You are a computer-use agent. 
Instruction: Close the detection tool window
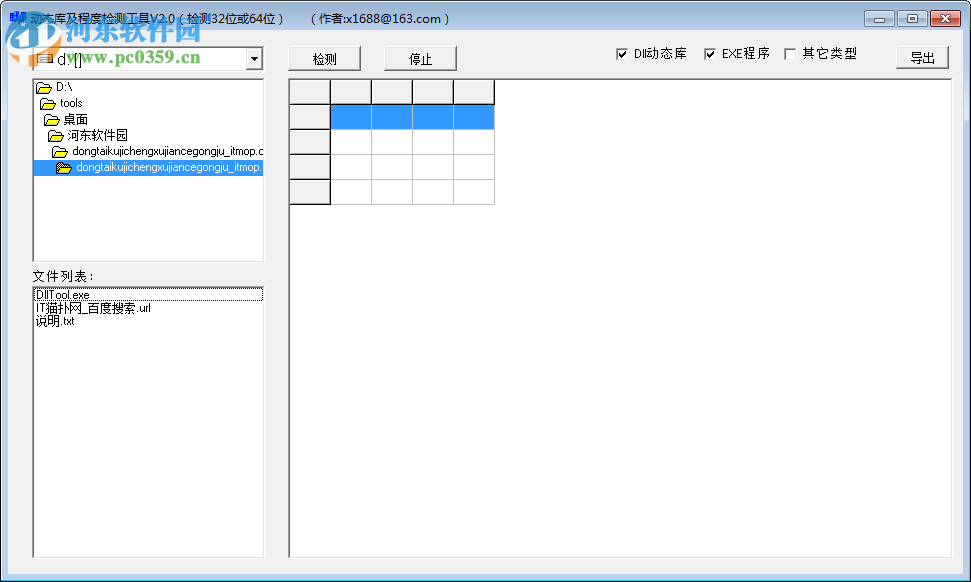point(946,19)
